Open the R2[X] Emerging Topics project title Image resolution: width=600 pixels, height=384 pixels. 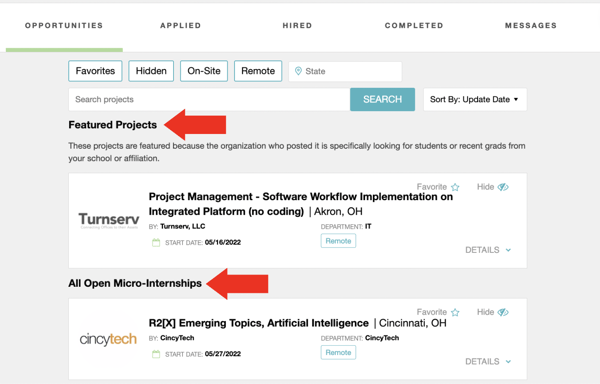[x=259, y=323]
